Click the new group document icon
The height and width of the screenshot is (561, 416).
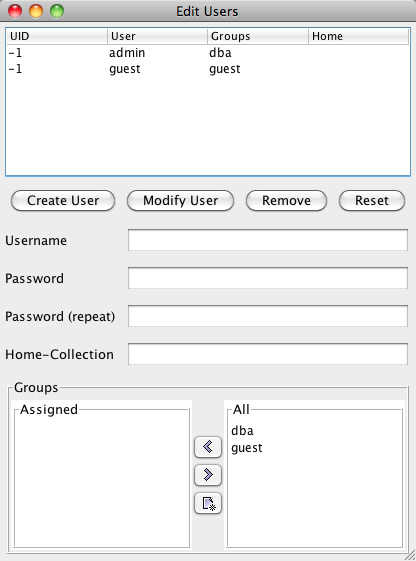point(208,503)
